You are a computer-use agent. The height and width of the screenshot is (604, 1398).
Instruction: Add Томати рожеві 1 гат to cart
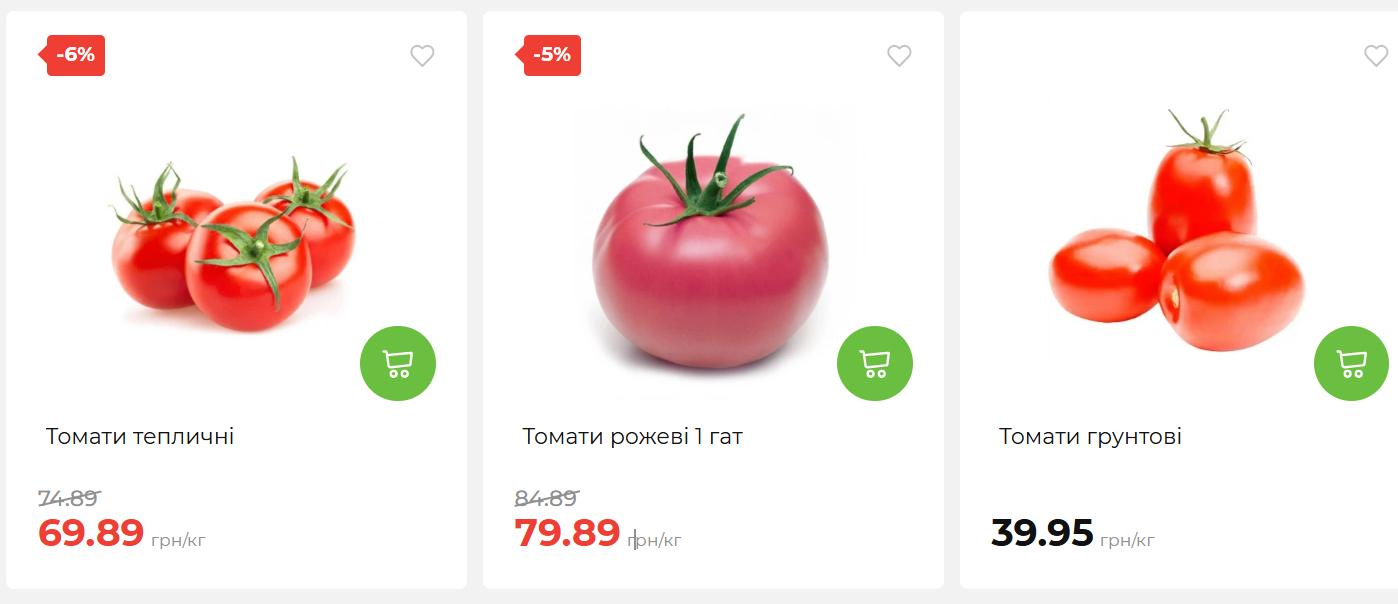875,363
